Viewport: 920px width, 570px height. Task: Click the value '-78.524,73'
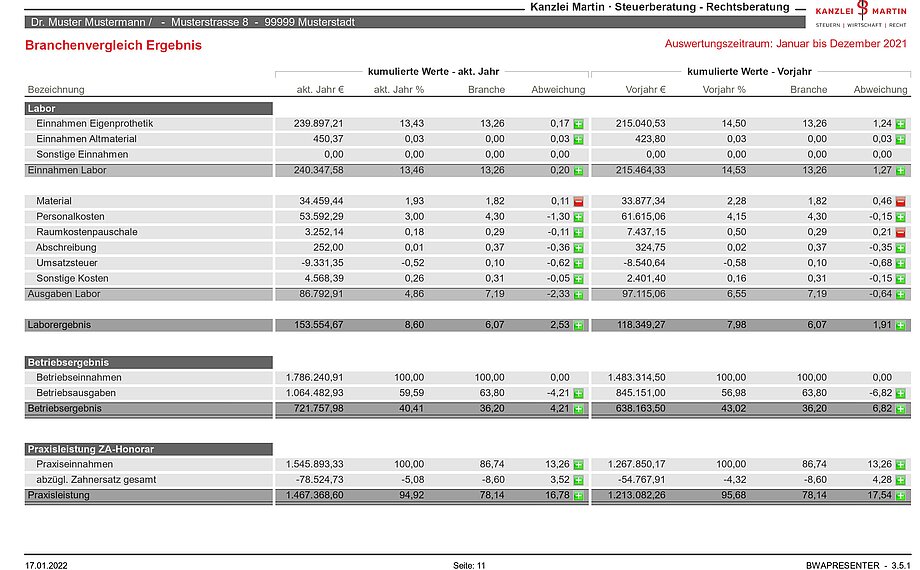(320, 480)
